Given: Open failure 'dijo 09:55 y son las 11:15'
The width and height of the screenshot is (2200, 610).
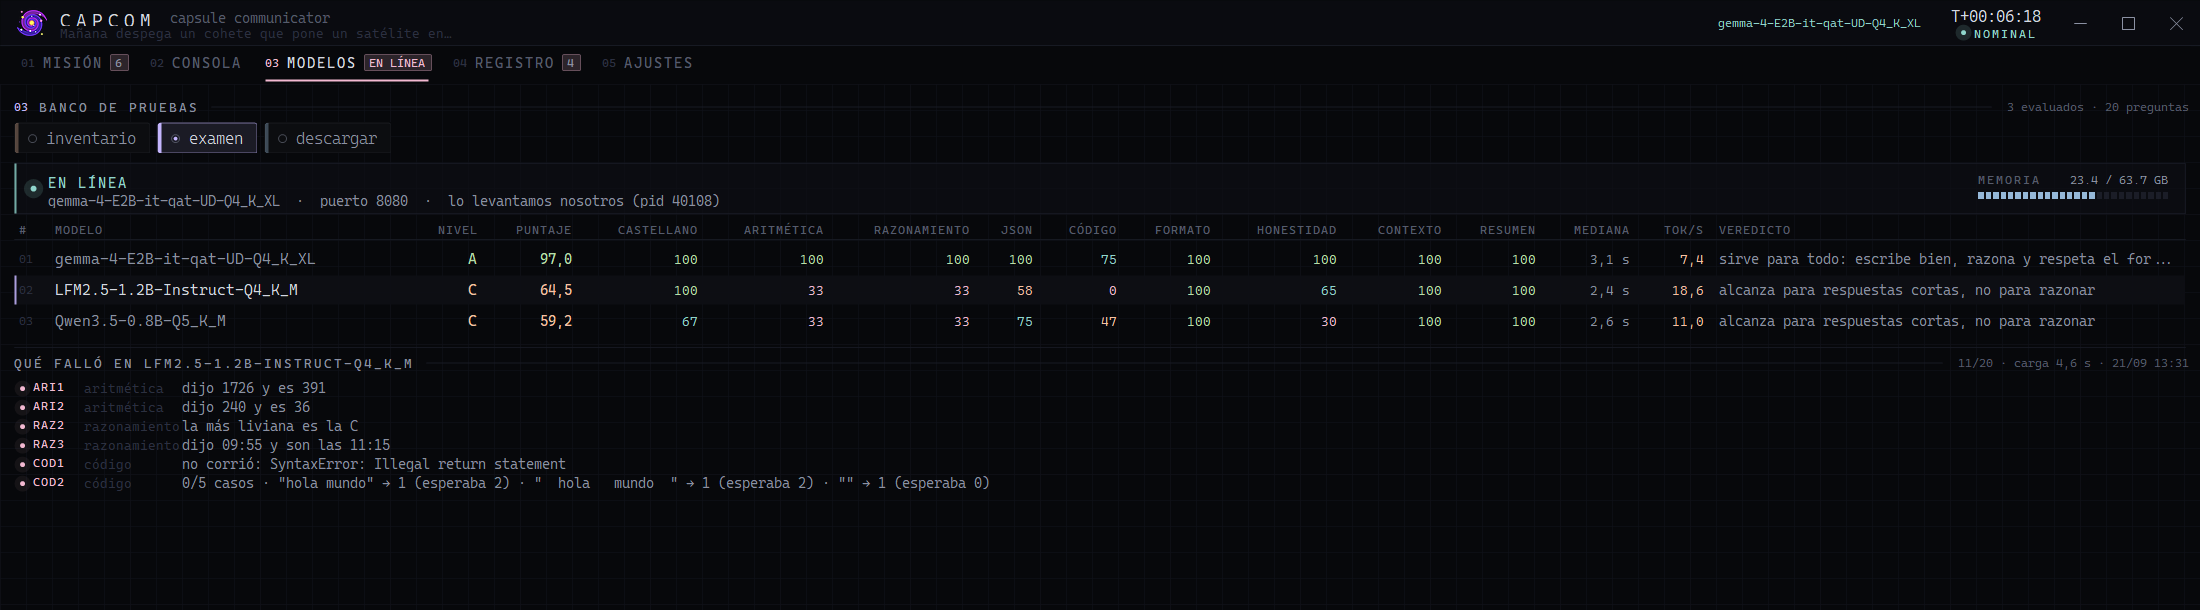Looking at the screenshot, I should point(286,445).
